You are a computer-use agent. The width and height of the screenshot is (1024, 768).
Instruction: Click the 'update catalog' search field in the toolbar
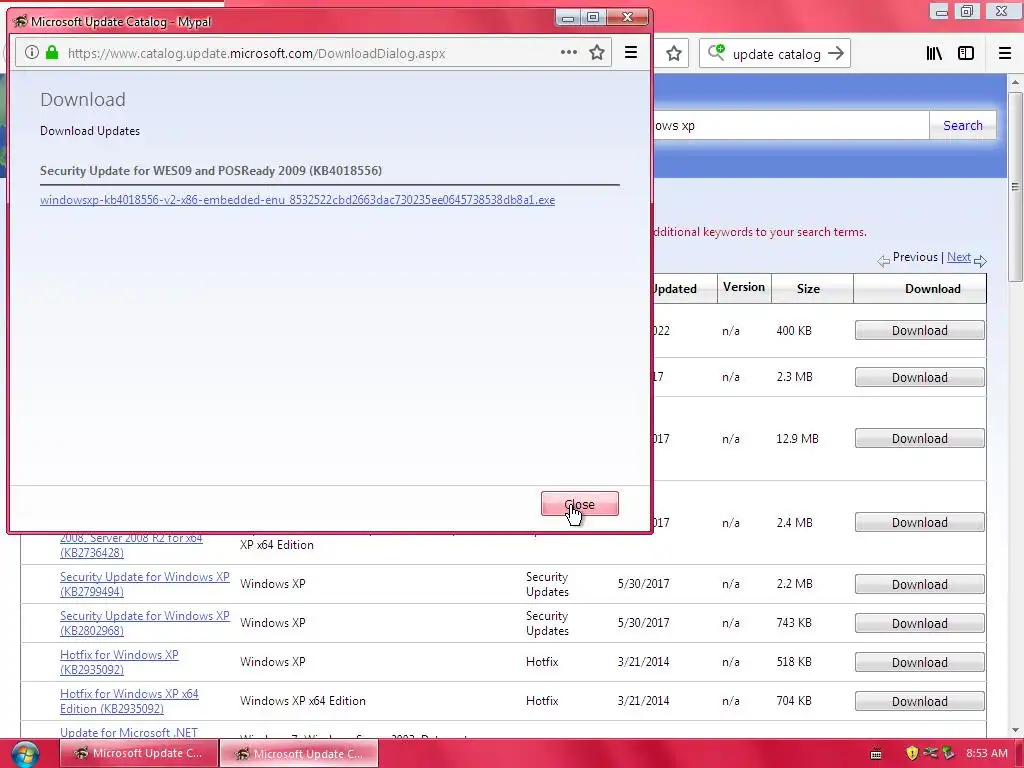[x=776, y=54]
